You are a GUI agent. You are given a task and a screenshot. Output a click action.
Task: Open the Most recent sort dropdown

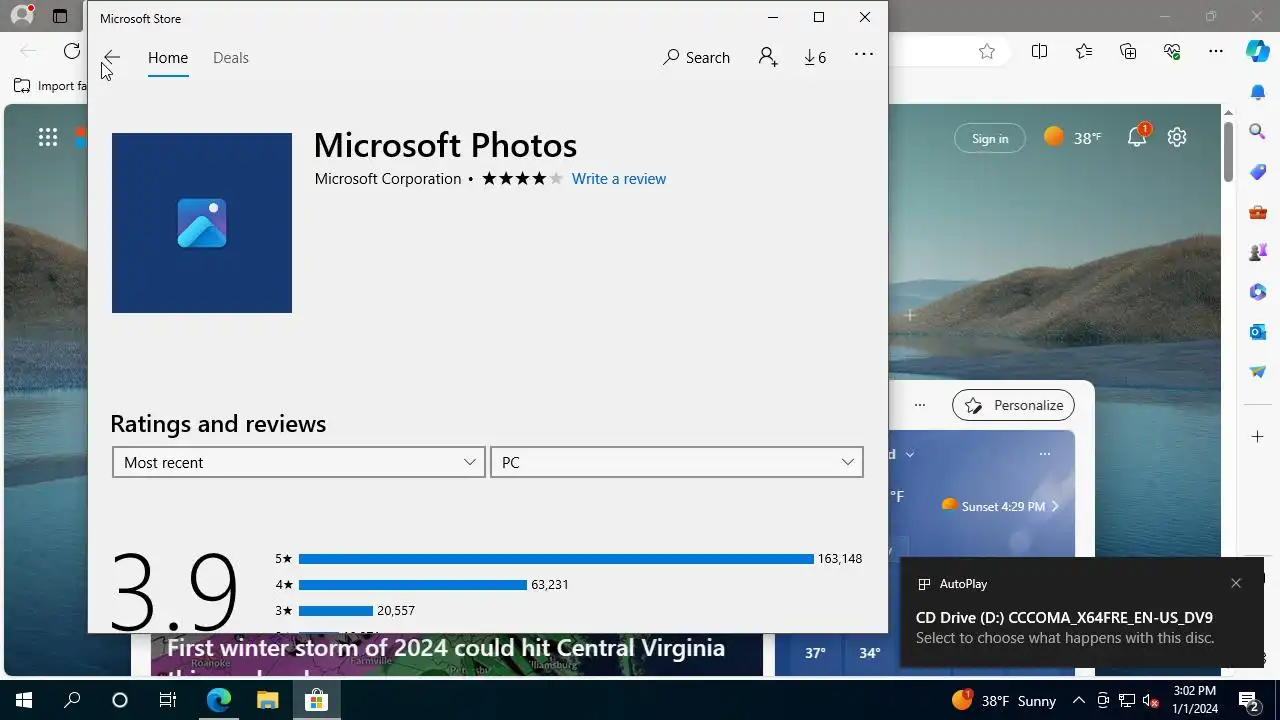tap(299, 462)
